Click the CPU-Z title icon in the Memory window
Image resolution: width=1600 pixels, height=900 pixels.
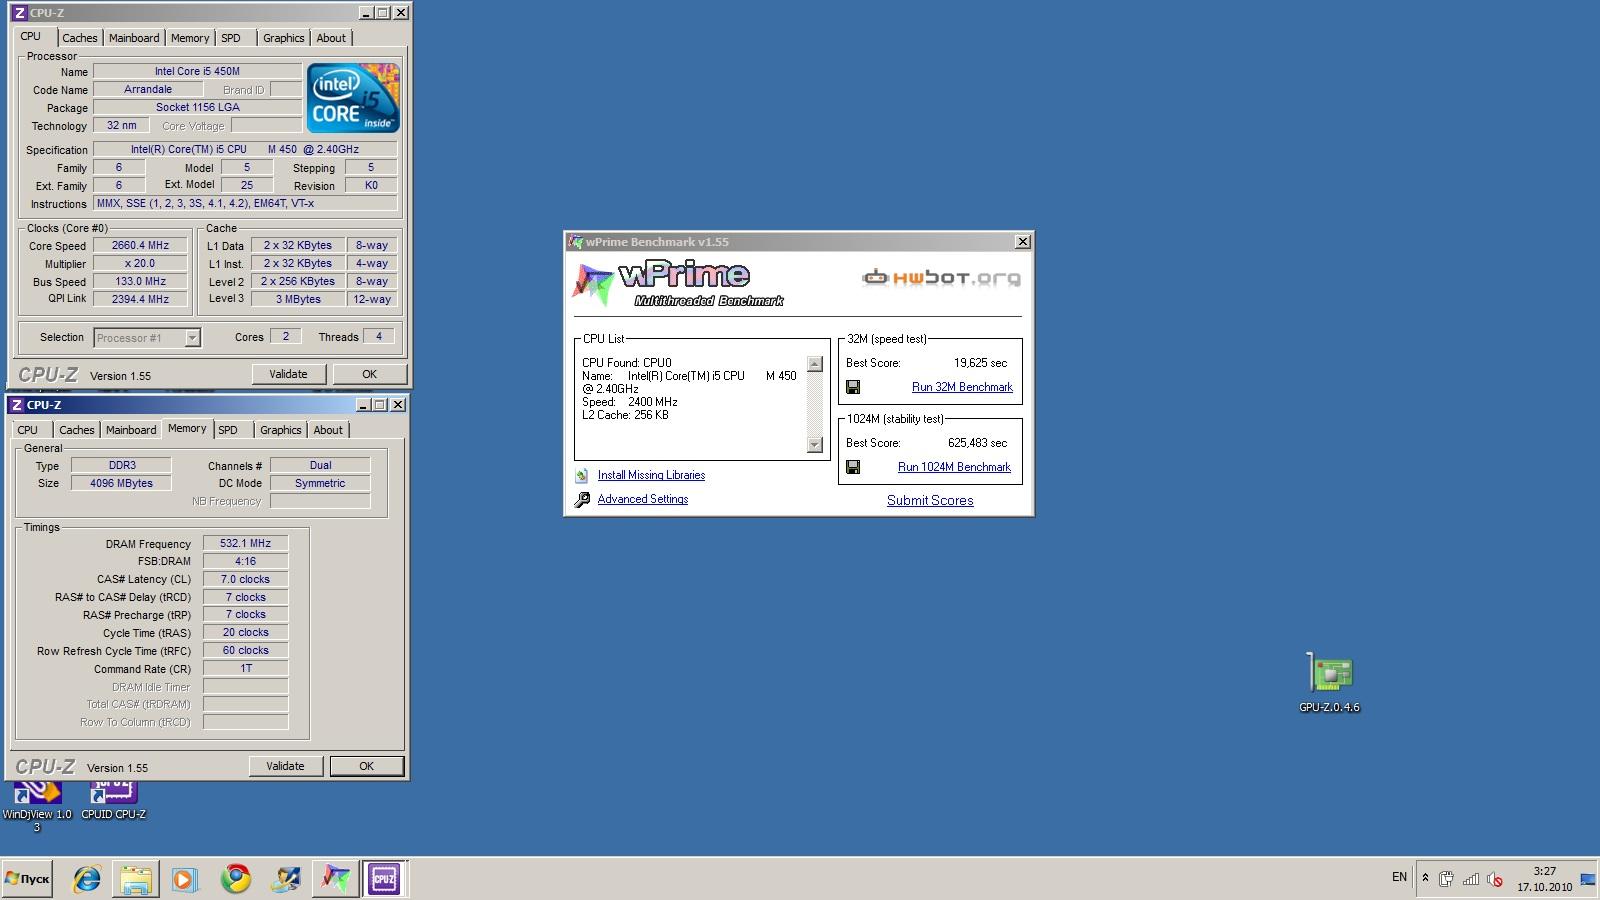pos(16,405)
